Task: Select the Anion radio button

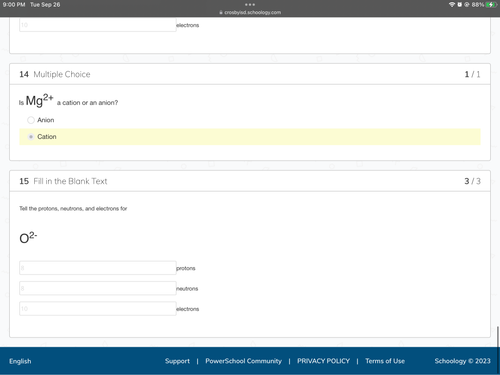Action: pos(31,120)
